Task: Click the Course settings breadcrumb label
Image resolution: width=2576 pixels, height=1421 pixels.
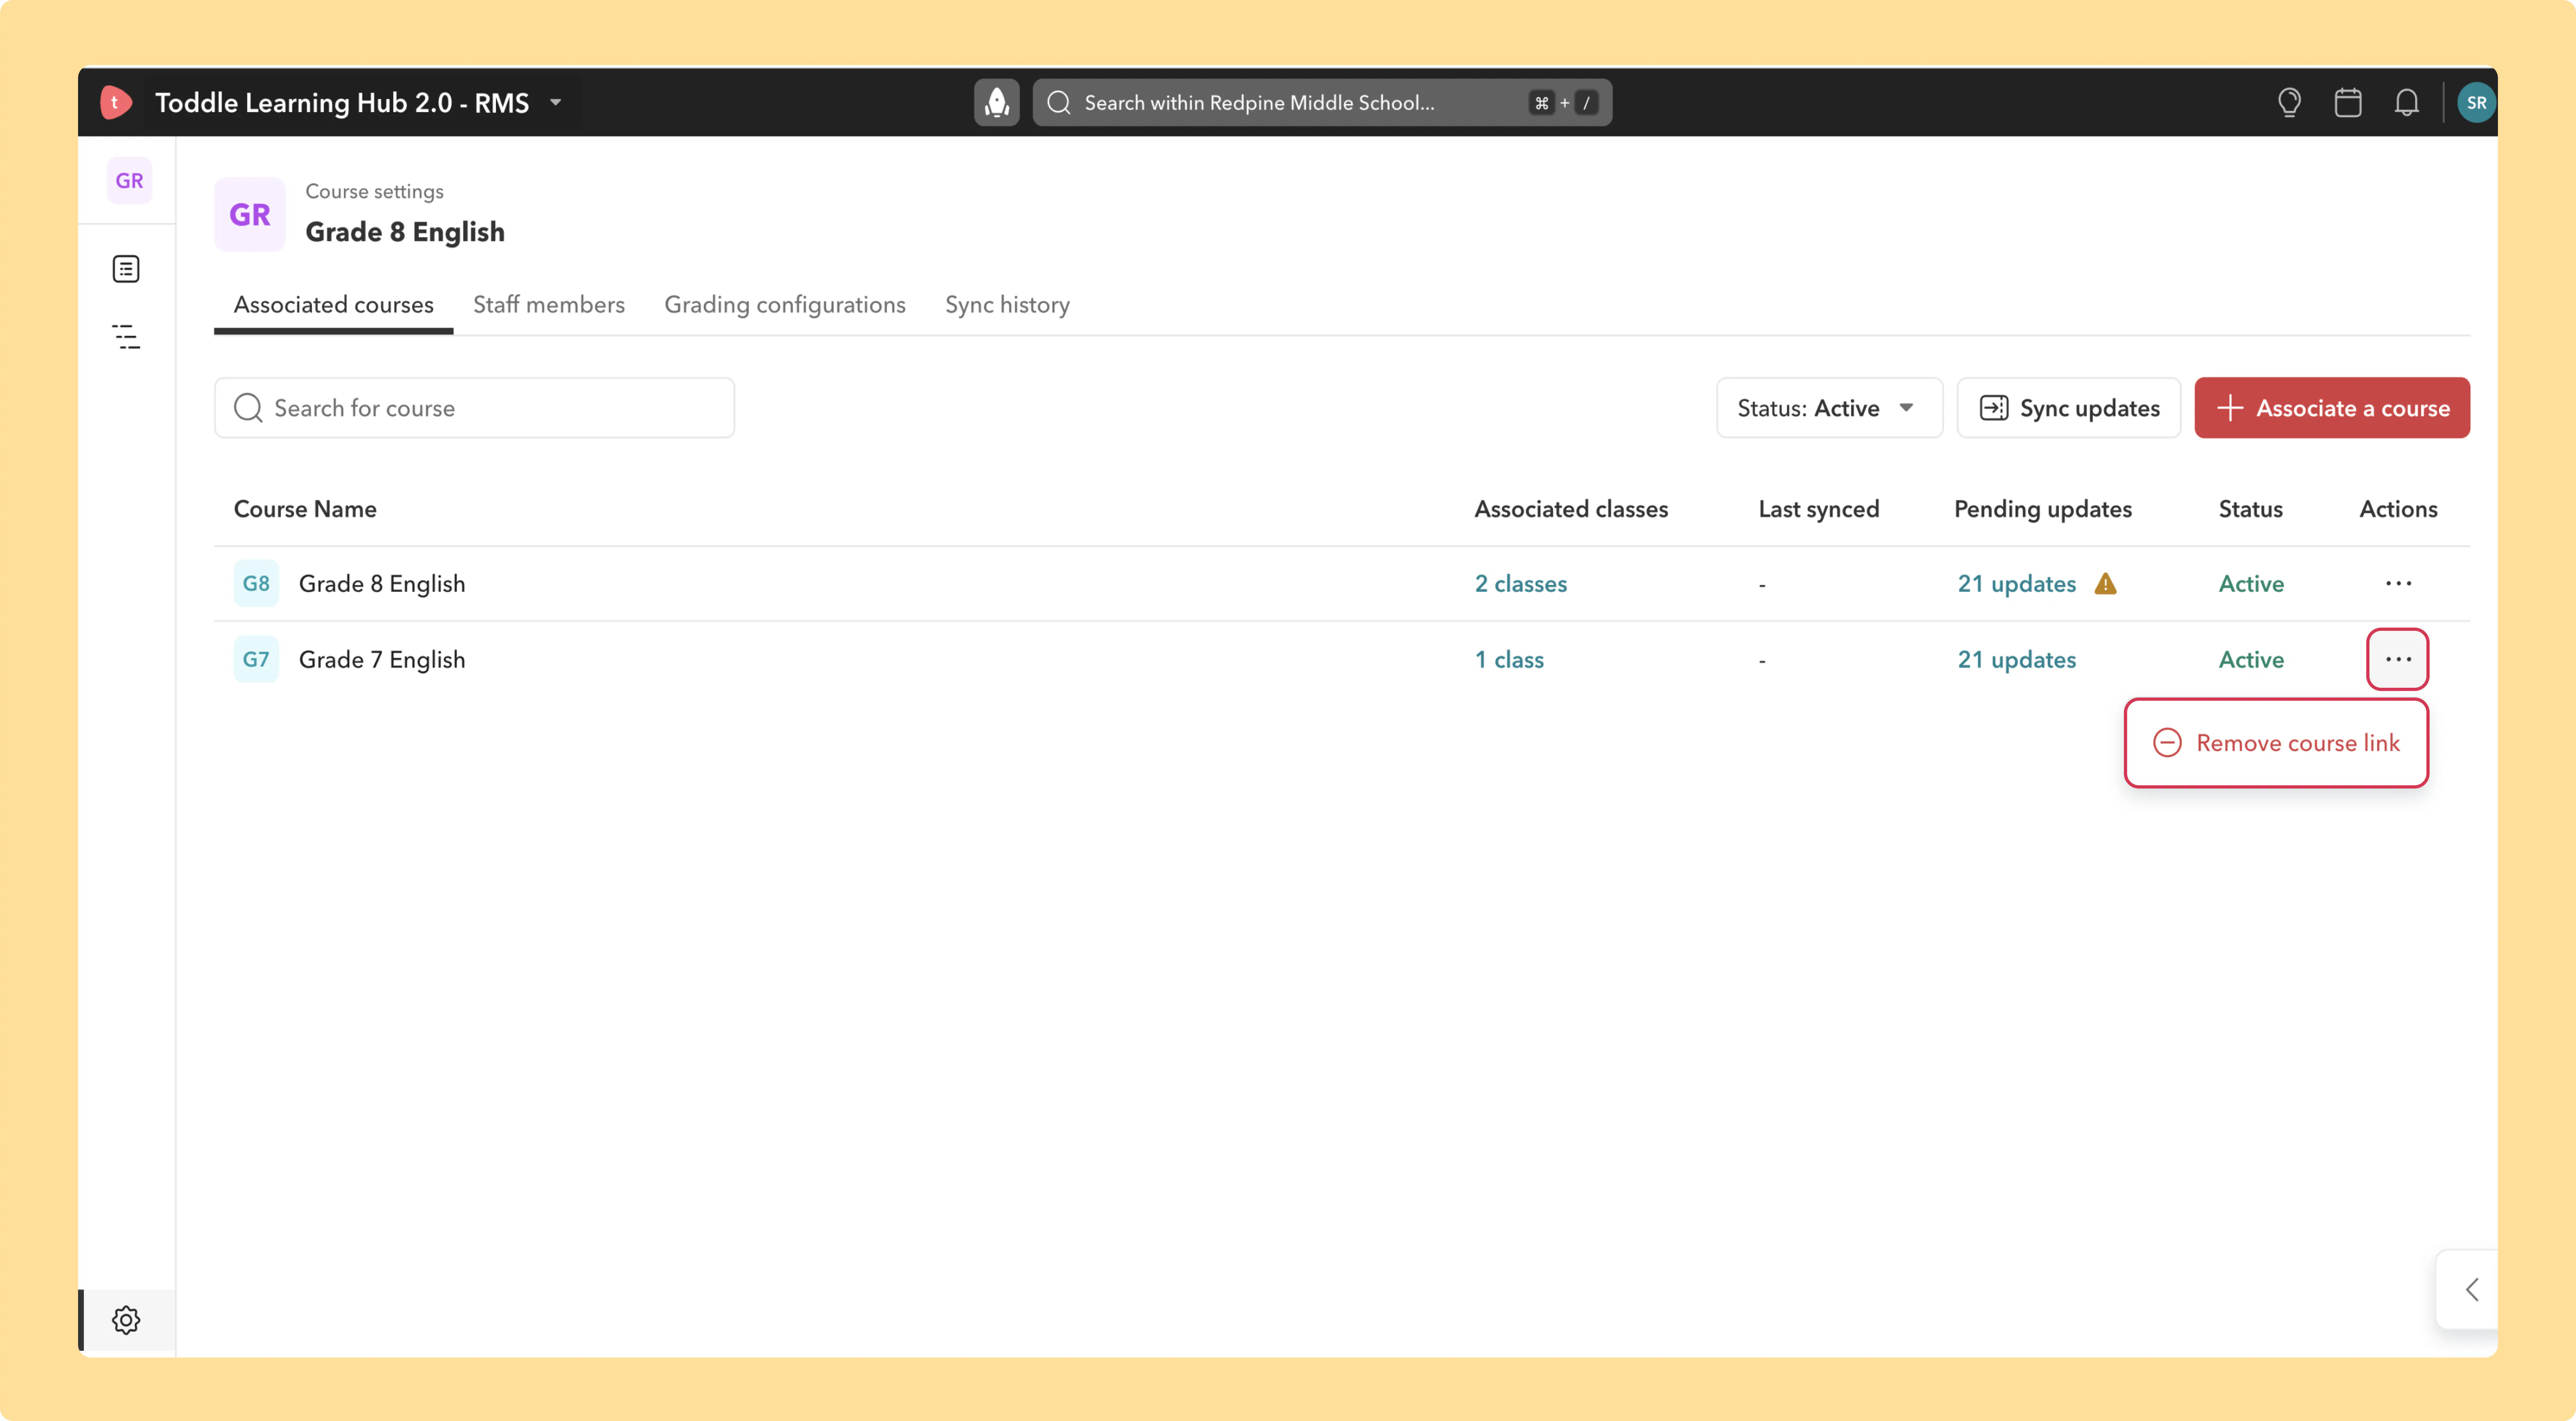Action: (x=374, y=191)
